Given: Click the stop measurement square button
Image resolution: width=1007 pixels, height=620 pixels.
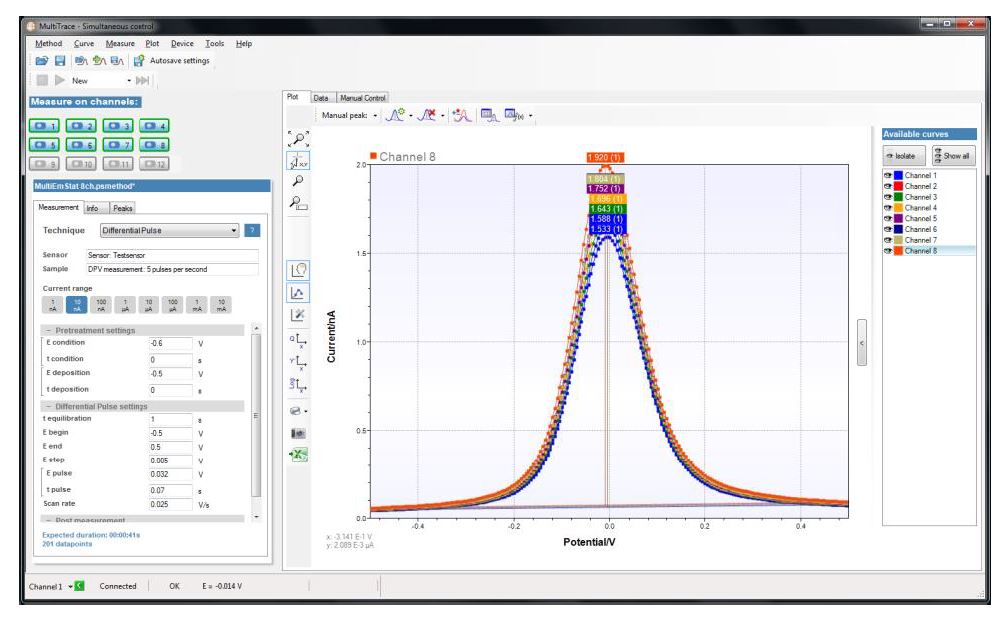Looking at the screenshot, I should coord(42,80).
